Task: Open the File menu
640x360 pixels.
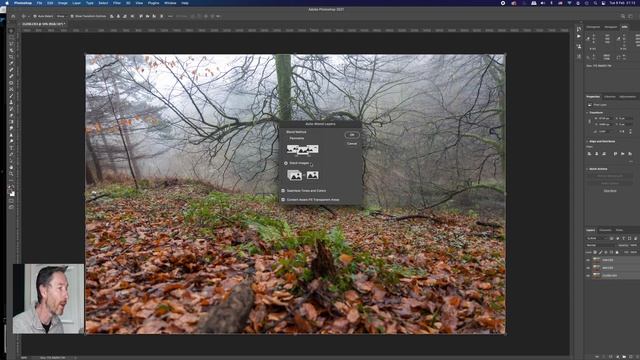Action: [x=39, y=3]
